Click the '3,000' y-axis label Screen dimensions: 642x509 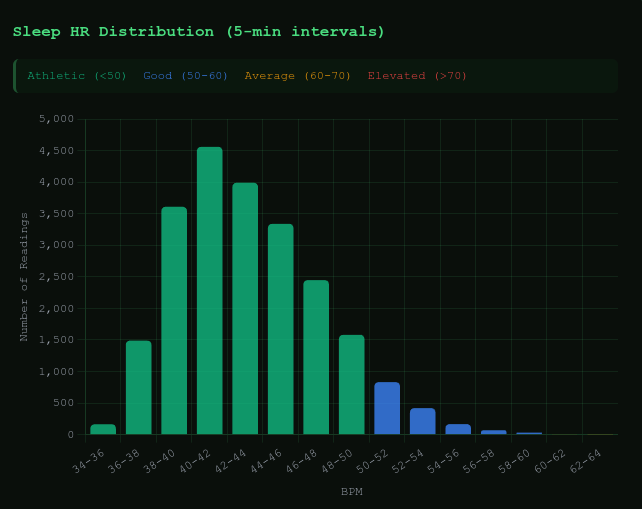(57, 245)
